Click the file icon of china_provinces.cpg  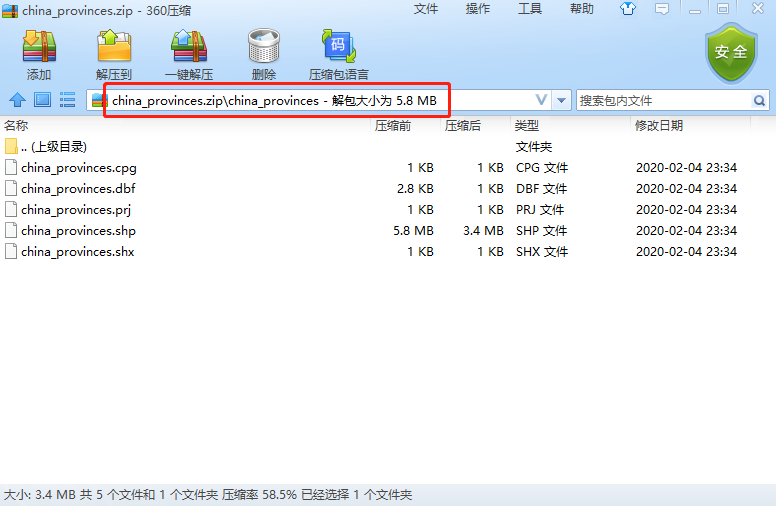pos(11,167)
